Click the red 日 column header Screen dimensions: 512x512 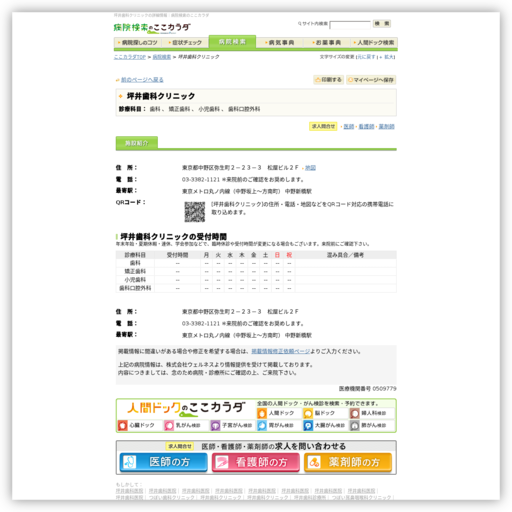[277, 255]
